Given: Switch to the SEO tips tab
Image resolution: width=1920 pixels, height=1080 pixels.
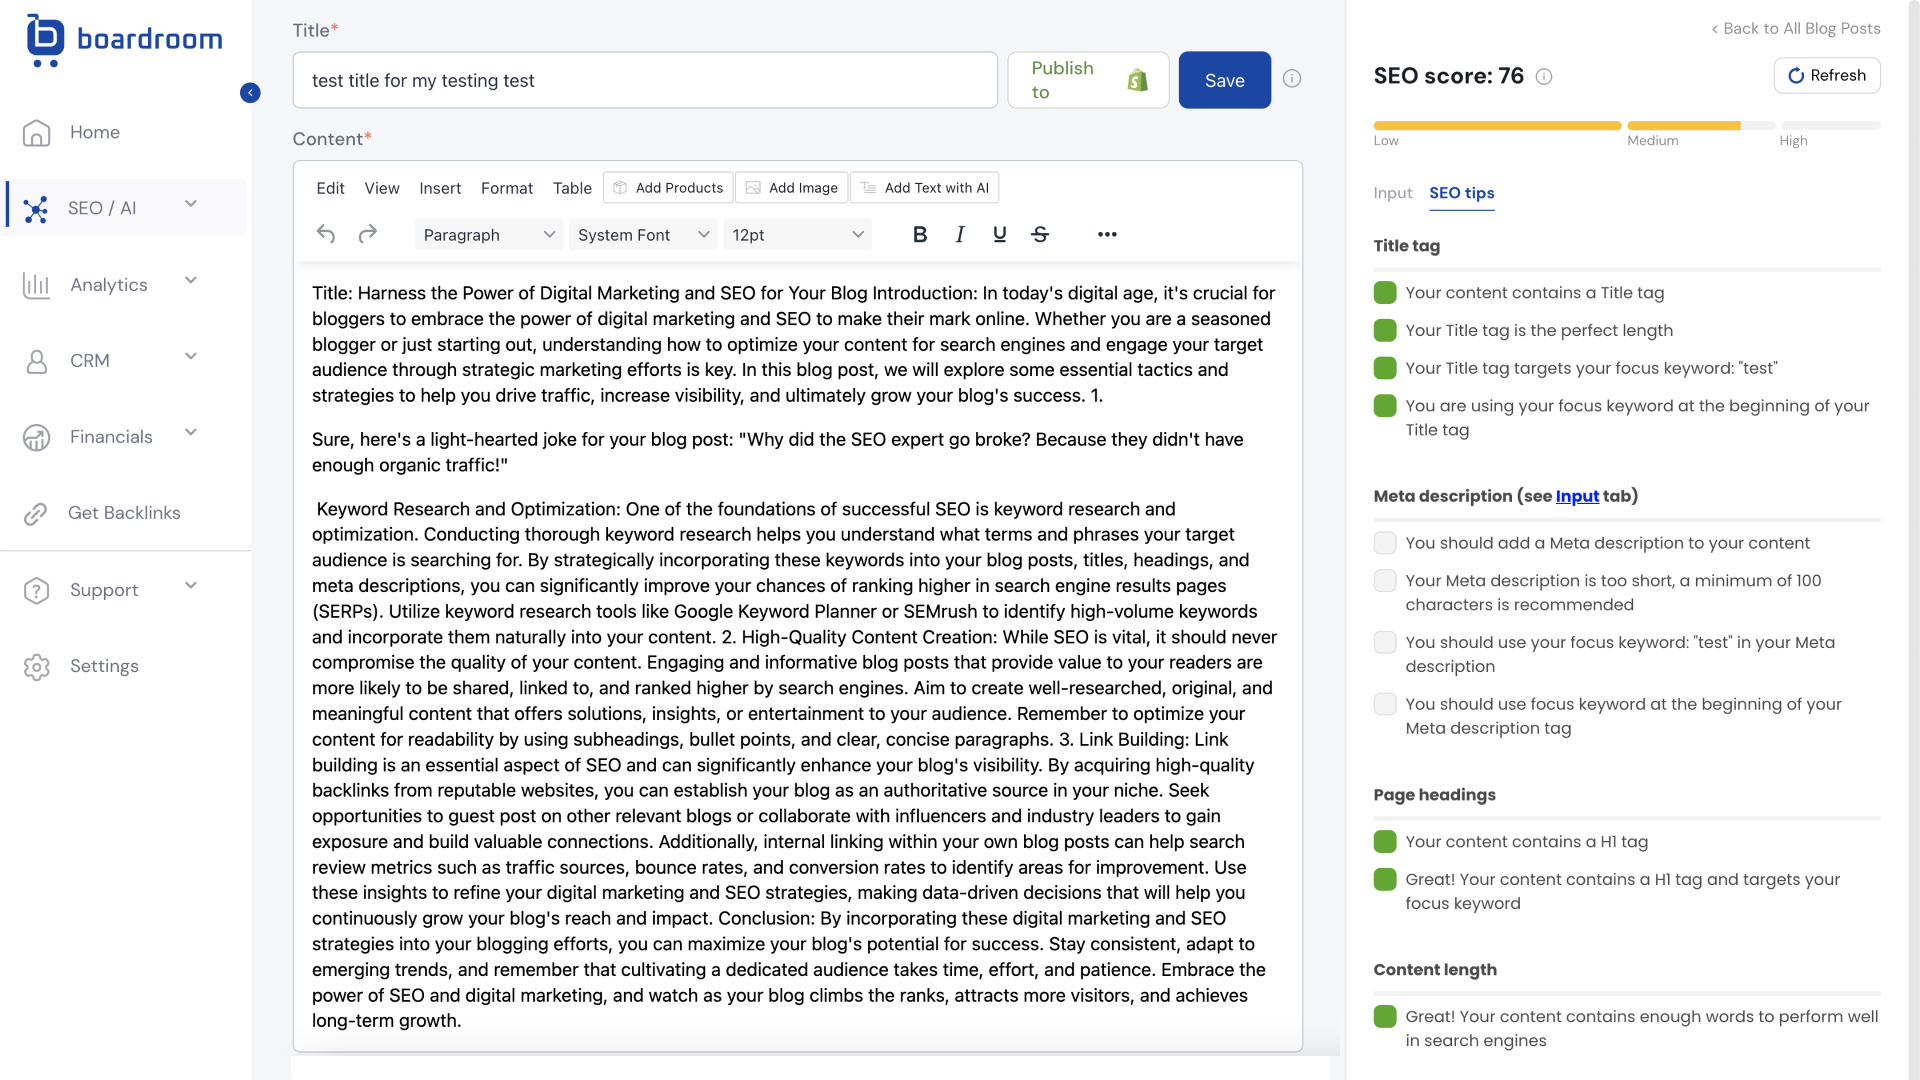Looking at the screenshot, I should tap(1462, 194).
